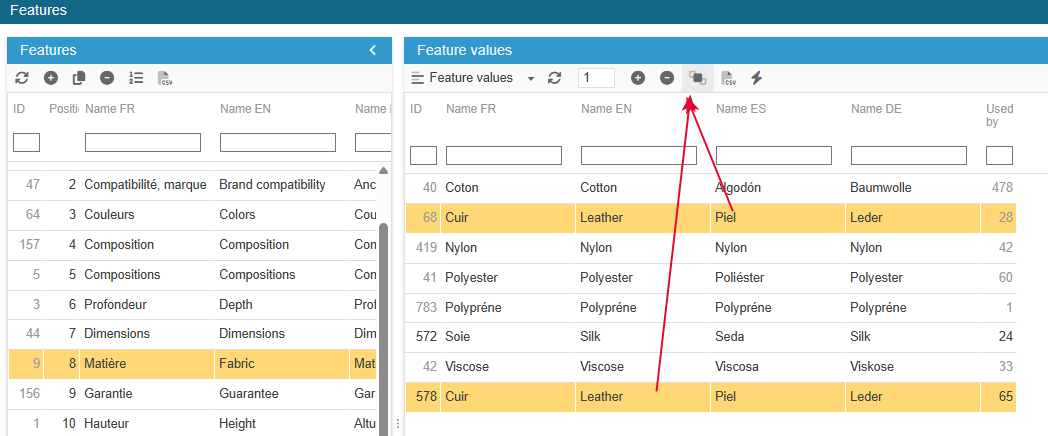Add a new feature value
Image resolution: width=1048 pixels, height=436 pixels.
pos(638,78)
